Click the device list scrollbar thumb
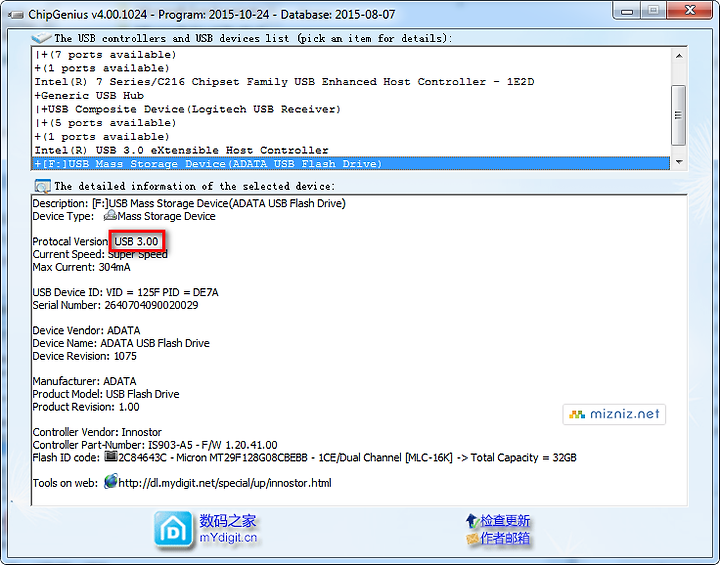Image resolution: width=720 pixels, height=565 pixels. click(x=679, y=115)
